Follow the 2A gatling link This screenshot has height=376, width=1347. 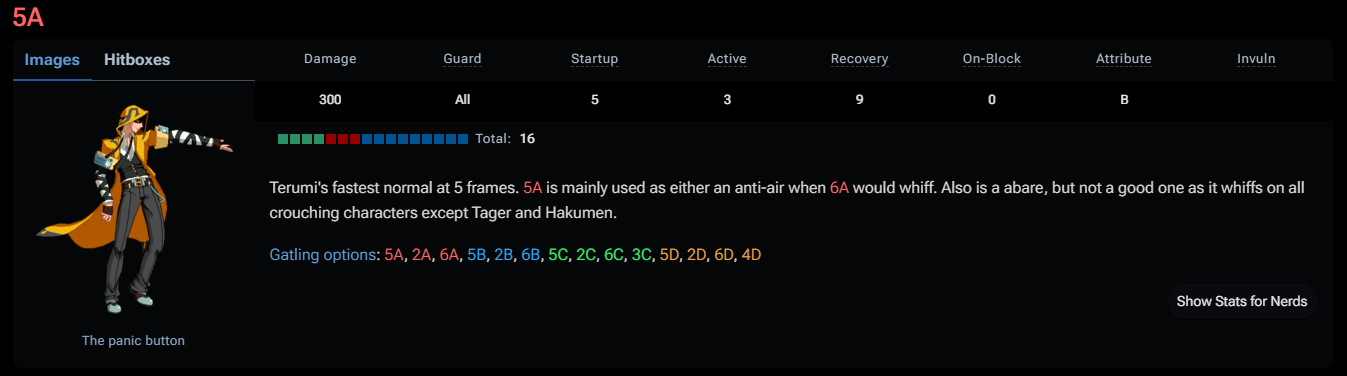coord(423,255)
